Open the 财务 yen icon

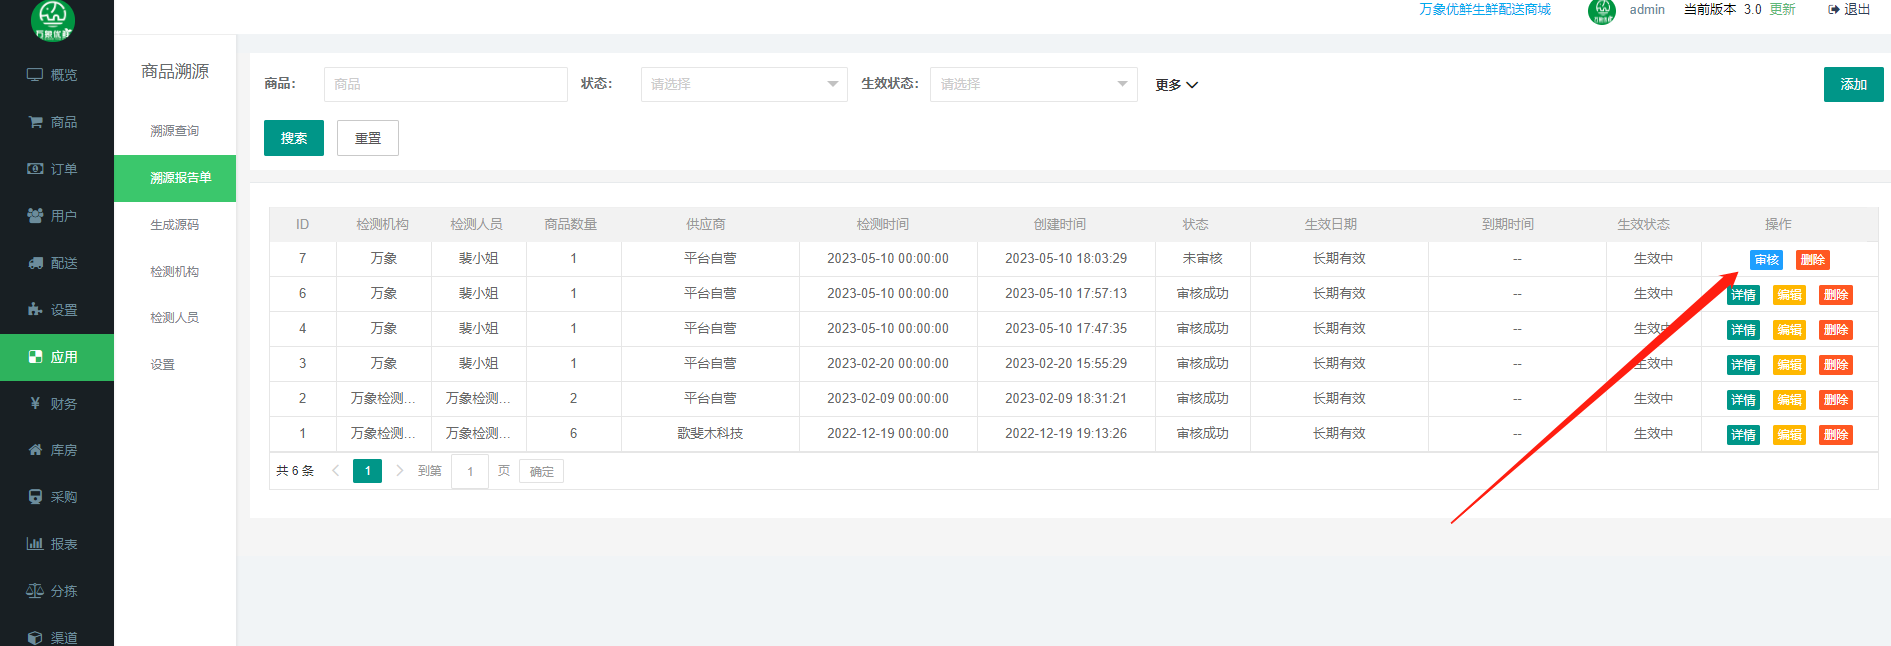click(35, 404)
